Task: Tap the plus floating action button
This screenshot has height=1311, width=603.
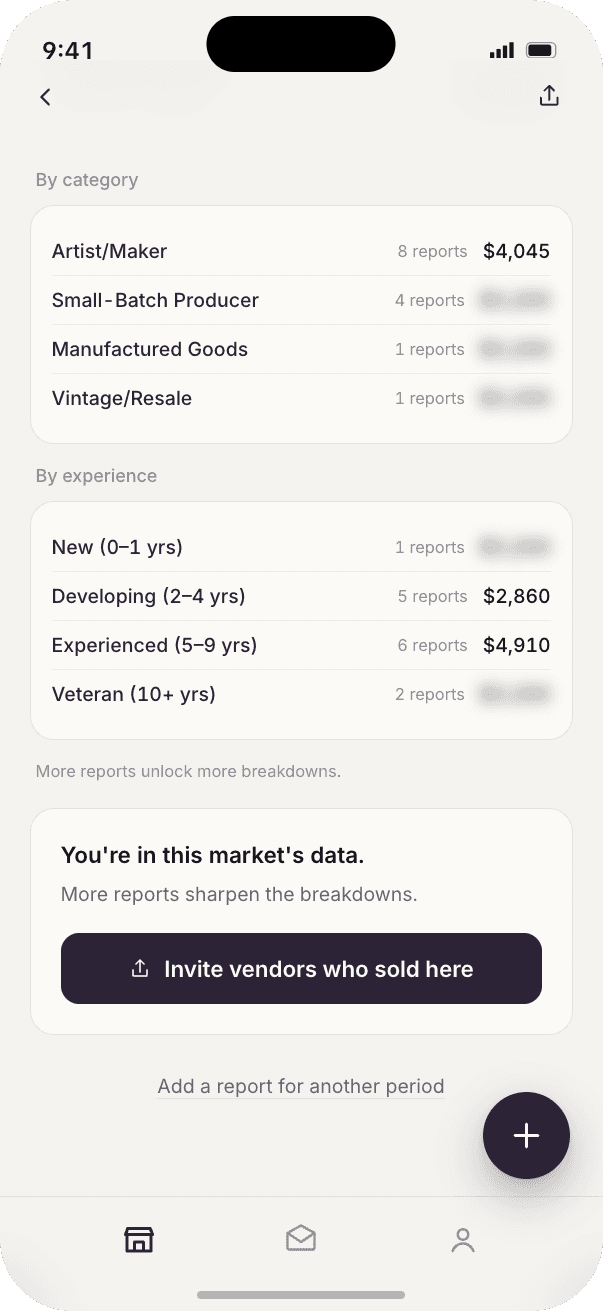Action: pyautogui.click(x=526, y=1135)
